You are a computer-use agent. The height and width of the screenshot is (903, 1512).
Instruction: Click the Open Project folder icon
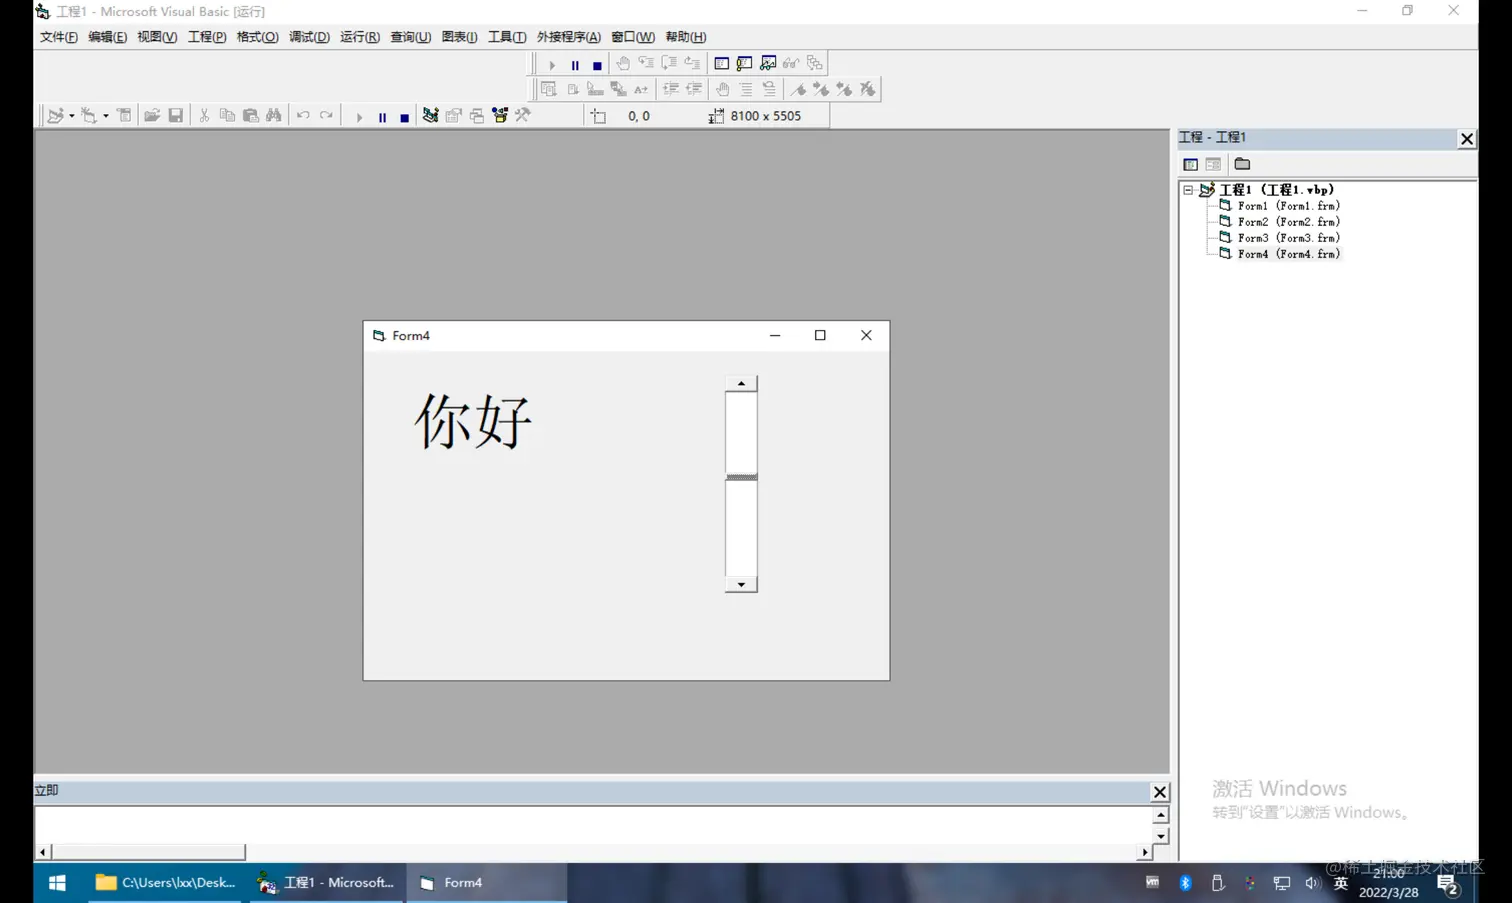pyautogui.click(x=152, y=116)
